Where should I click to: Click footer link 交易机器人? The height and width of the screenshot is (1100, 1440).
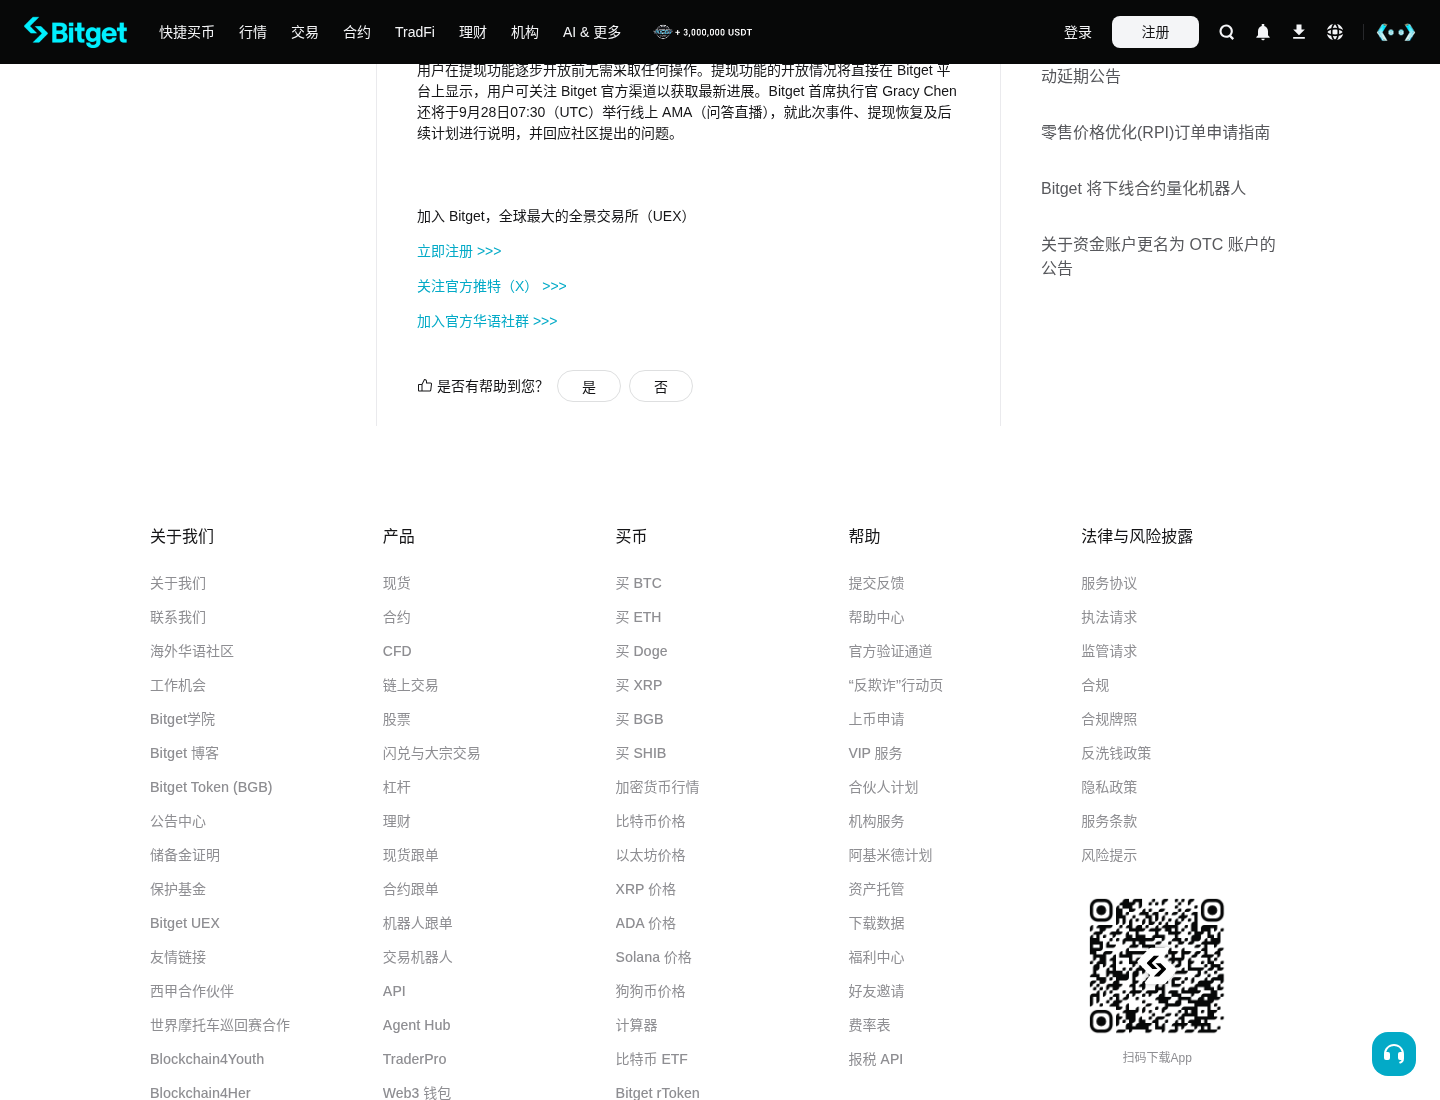pos(418,957)
